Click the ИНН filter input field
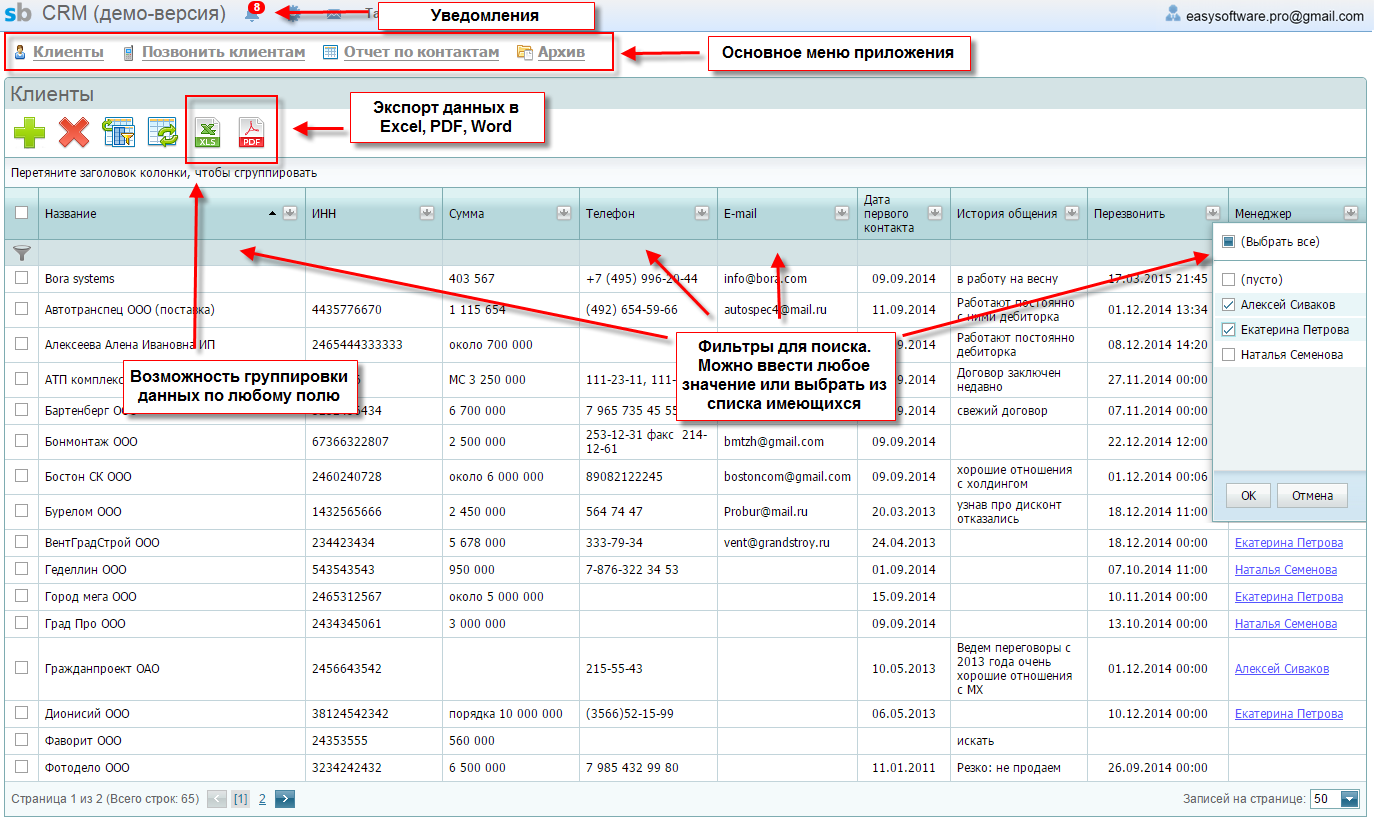Screen dimensions: 1374x817 click(374, 253)
